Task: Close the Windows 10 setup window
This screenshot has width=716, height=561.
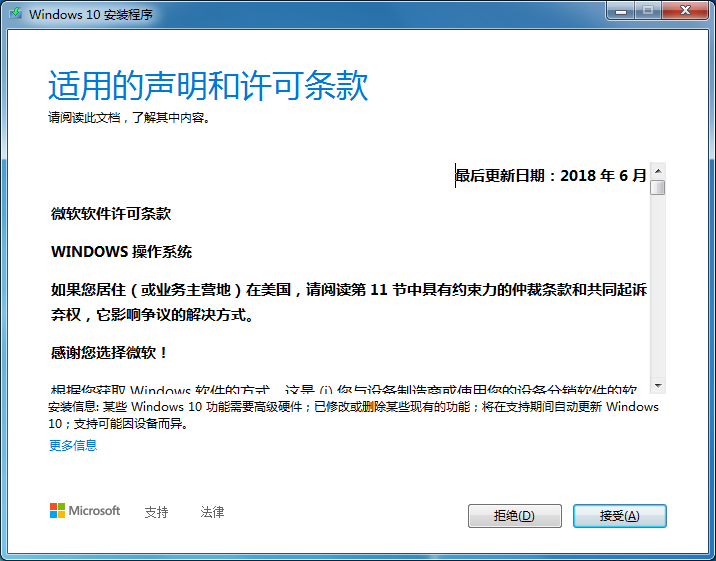Action: (x=684, y=11)
